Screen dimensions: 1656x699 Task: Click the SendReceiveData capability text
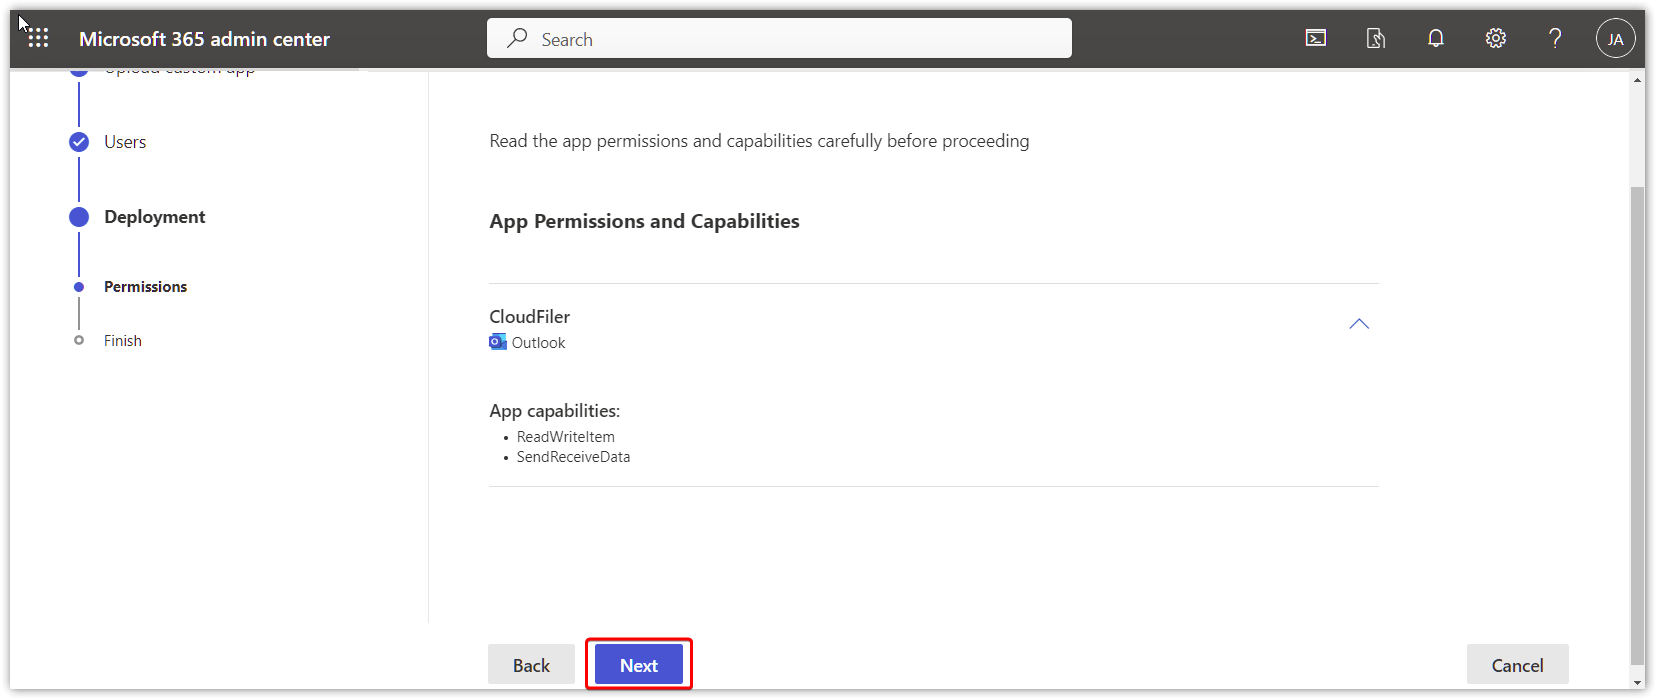pyautogui.click(x=573, y=457)
